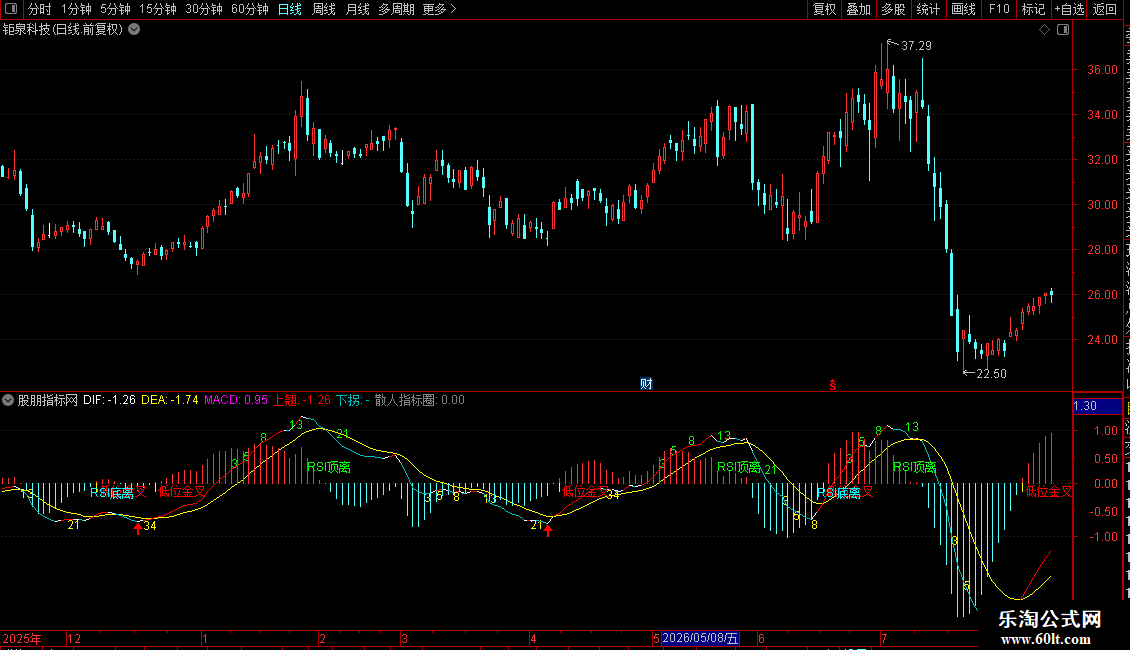Image resolution: width=1130 pixels, height=650 pixels.
Task: Select the 1分钟 period
Action: [76, 9]
